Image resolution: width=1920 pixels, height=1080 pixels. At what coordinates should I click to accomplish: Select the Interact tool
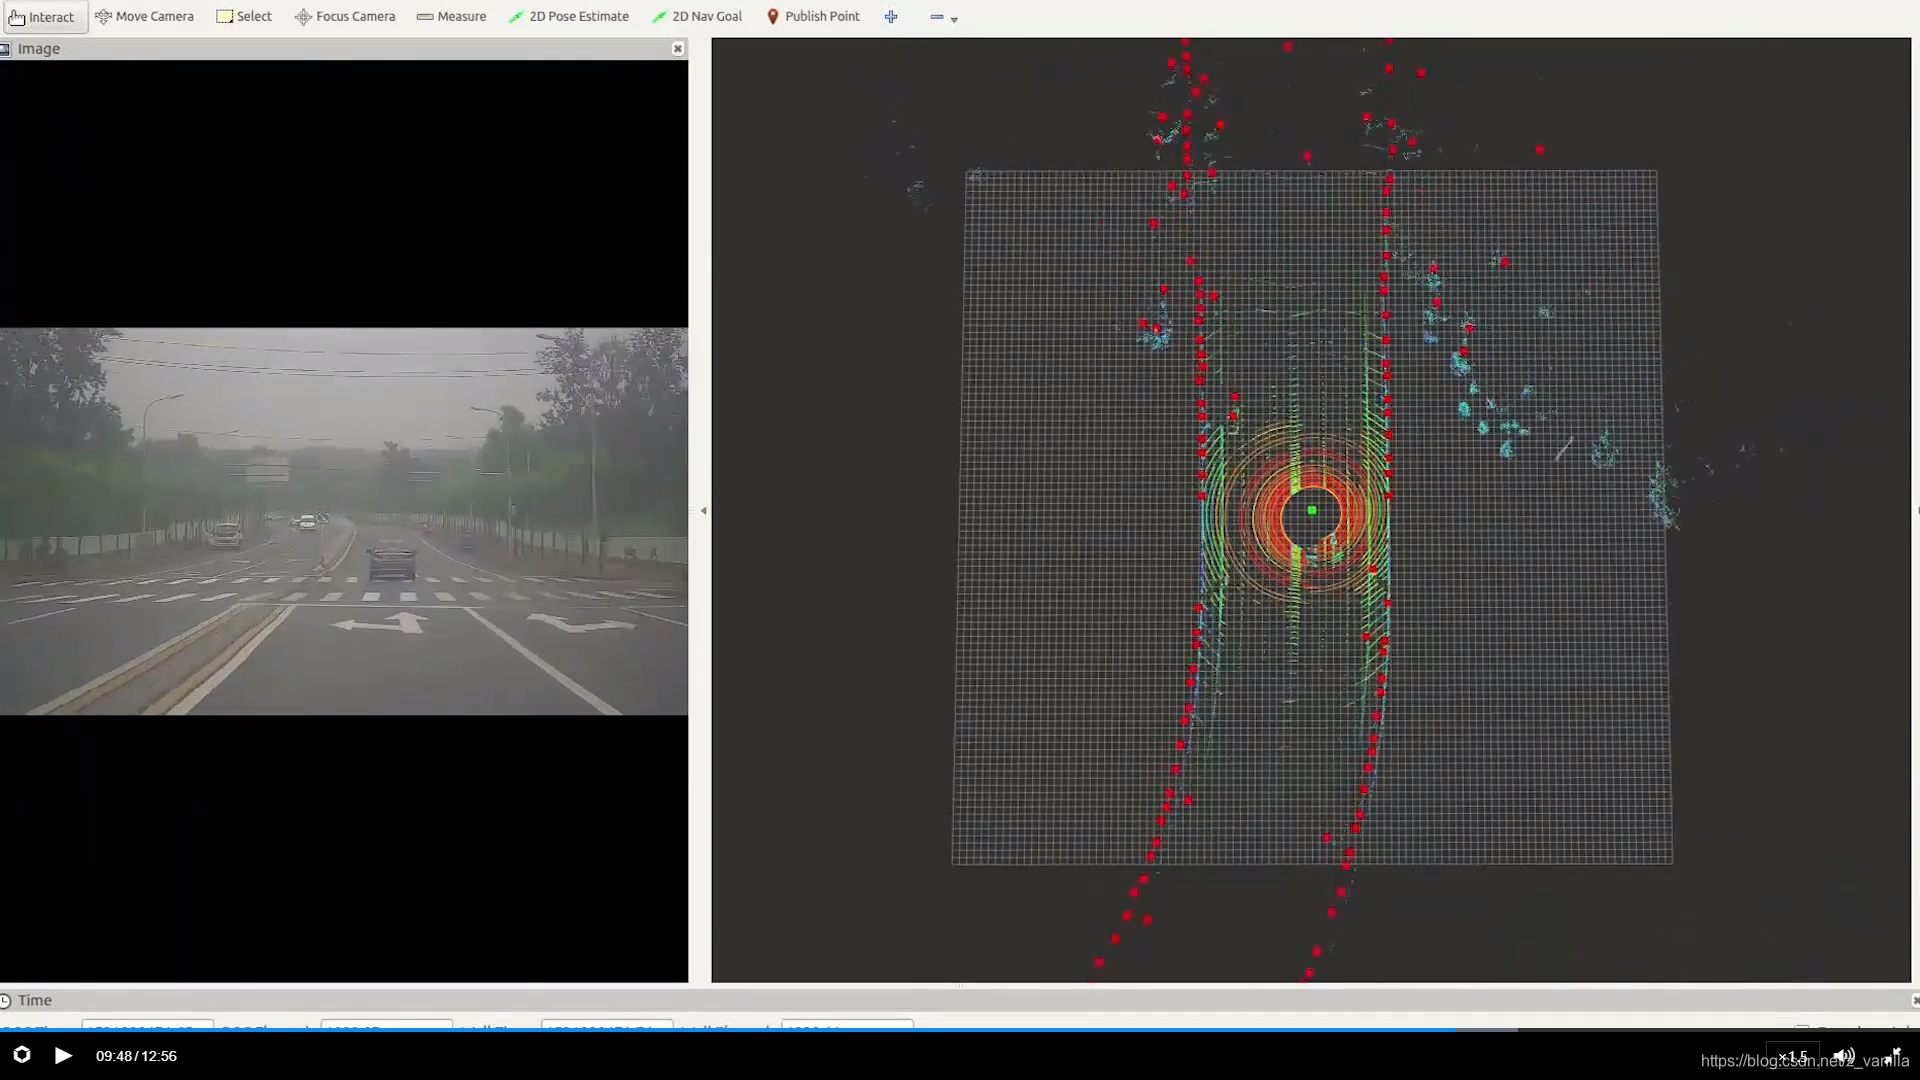click(43, 17)
